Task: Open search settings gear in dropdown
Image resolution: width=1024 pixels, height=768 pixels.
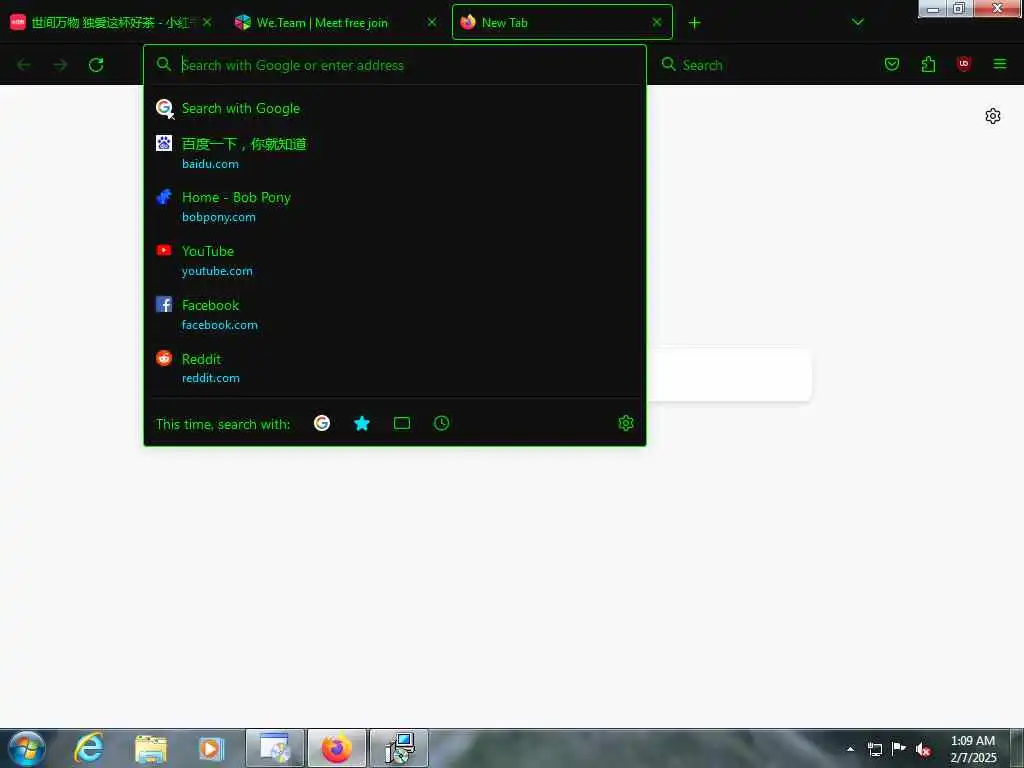Action: point(626,423)
